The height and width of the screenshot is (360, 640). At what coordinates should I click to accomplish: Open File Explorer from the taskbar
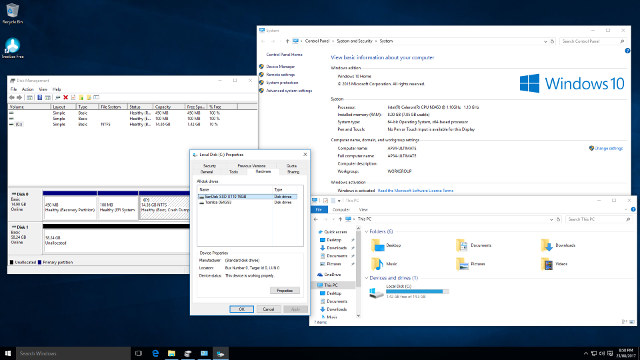171,353
